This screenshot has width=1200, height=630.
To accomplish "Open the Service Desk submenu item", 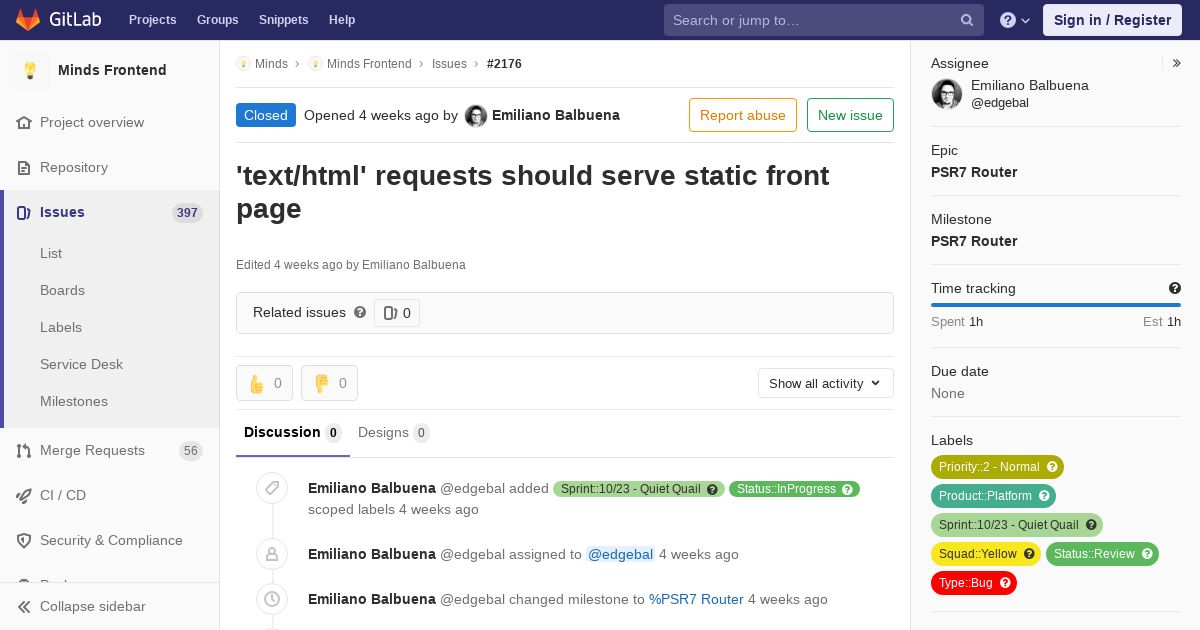I will pyautogui.click(x=81, y=365).
